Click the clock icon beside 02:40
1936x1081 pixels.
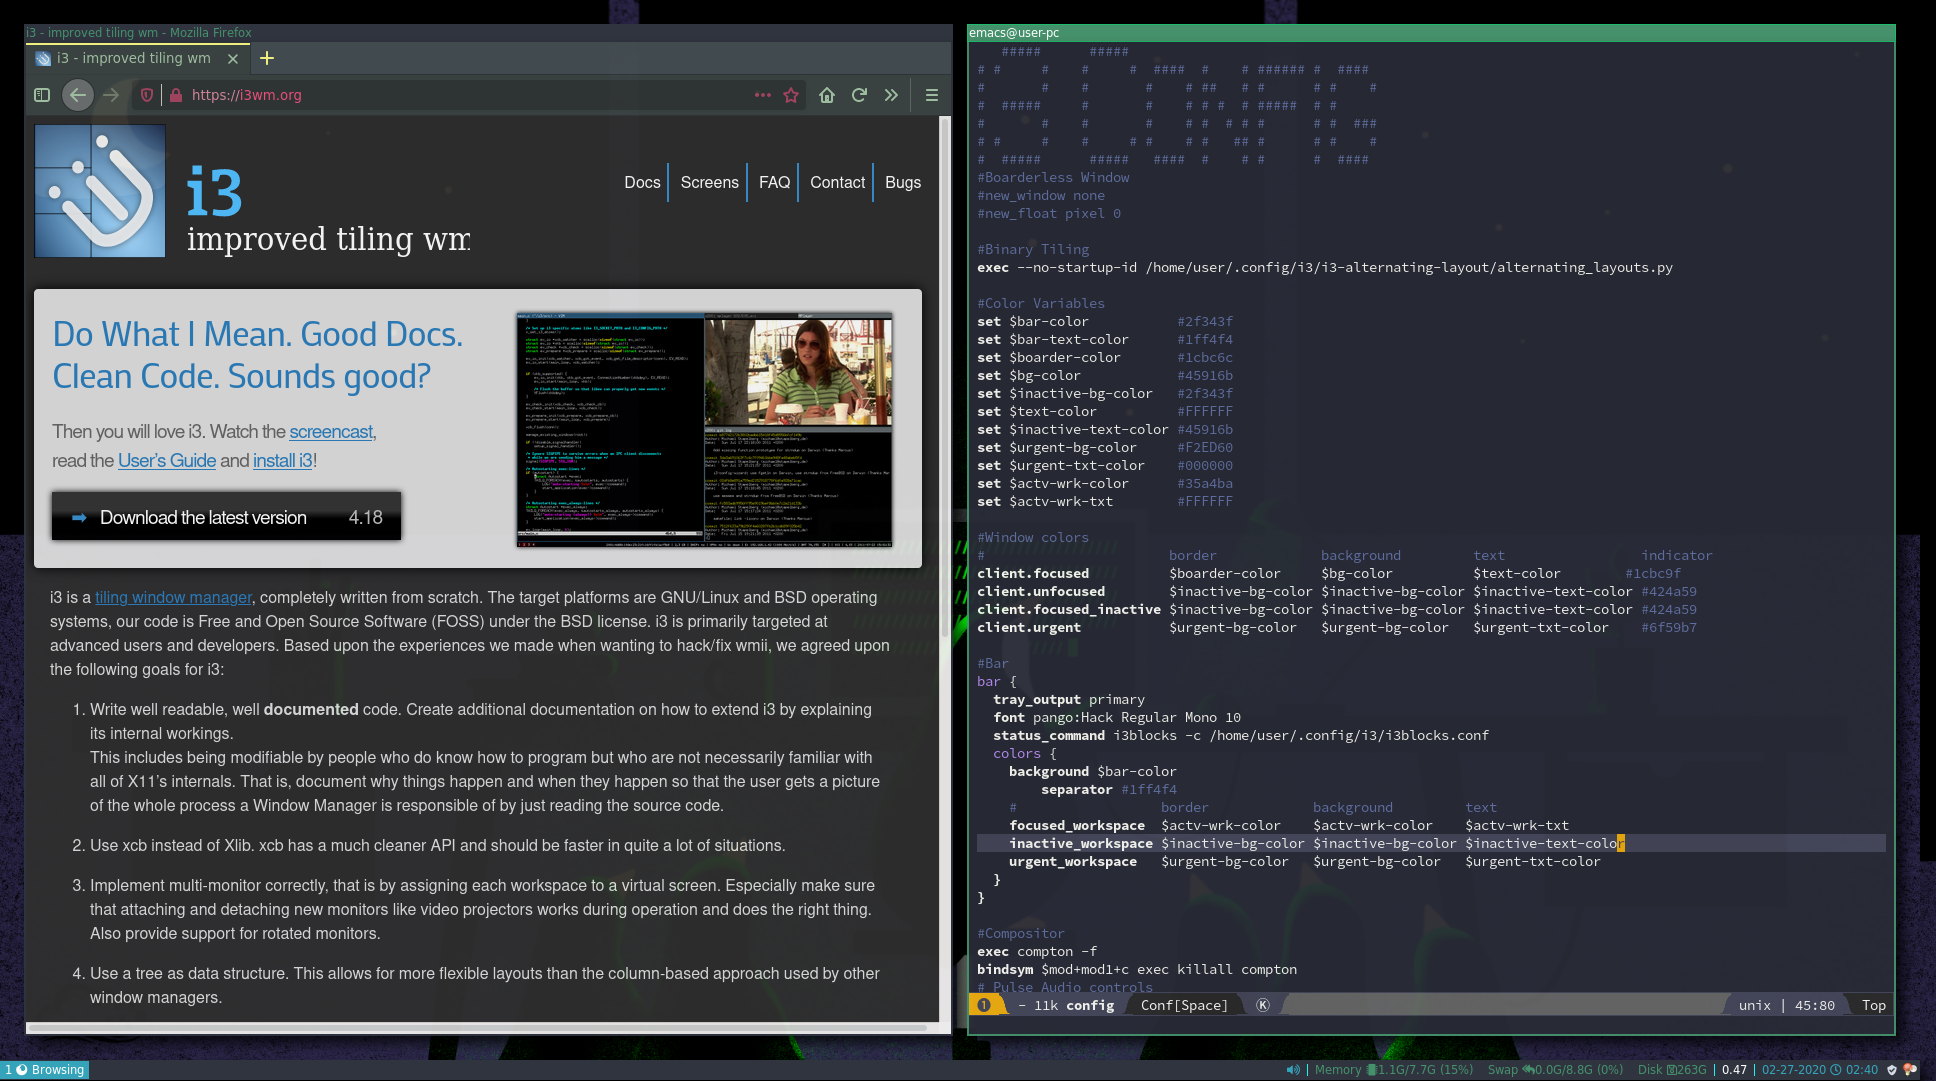point(1836,1069)
